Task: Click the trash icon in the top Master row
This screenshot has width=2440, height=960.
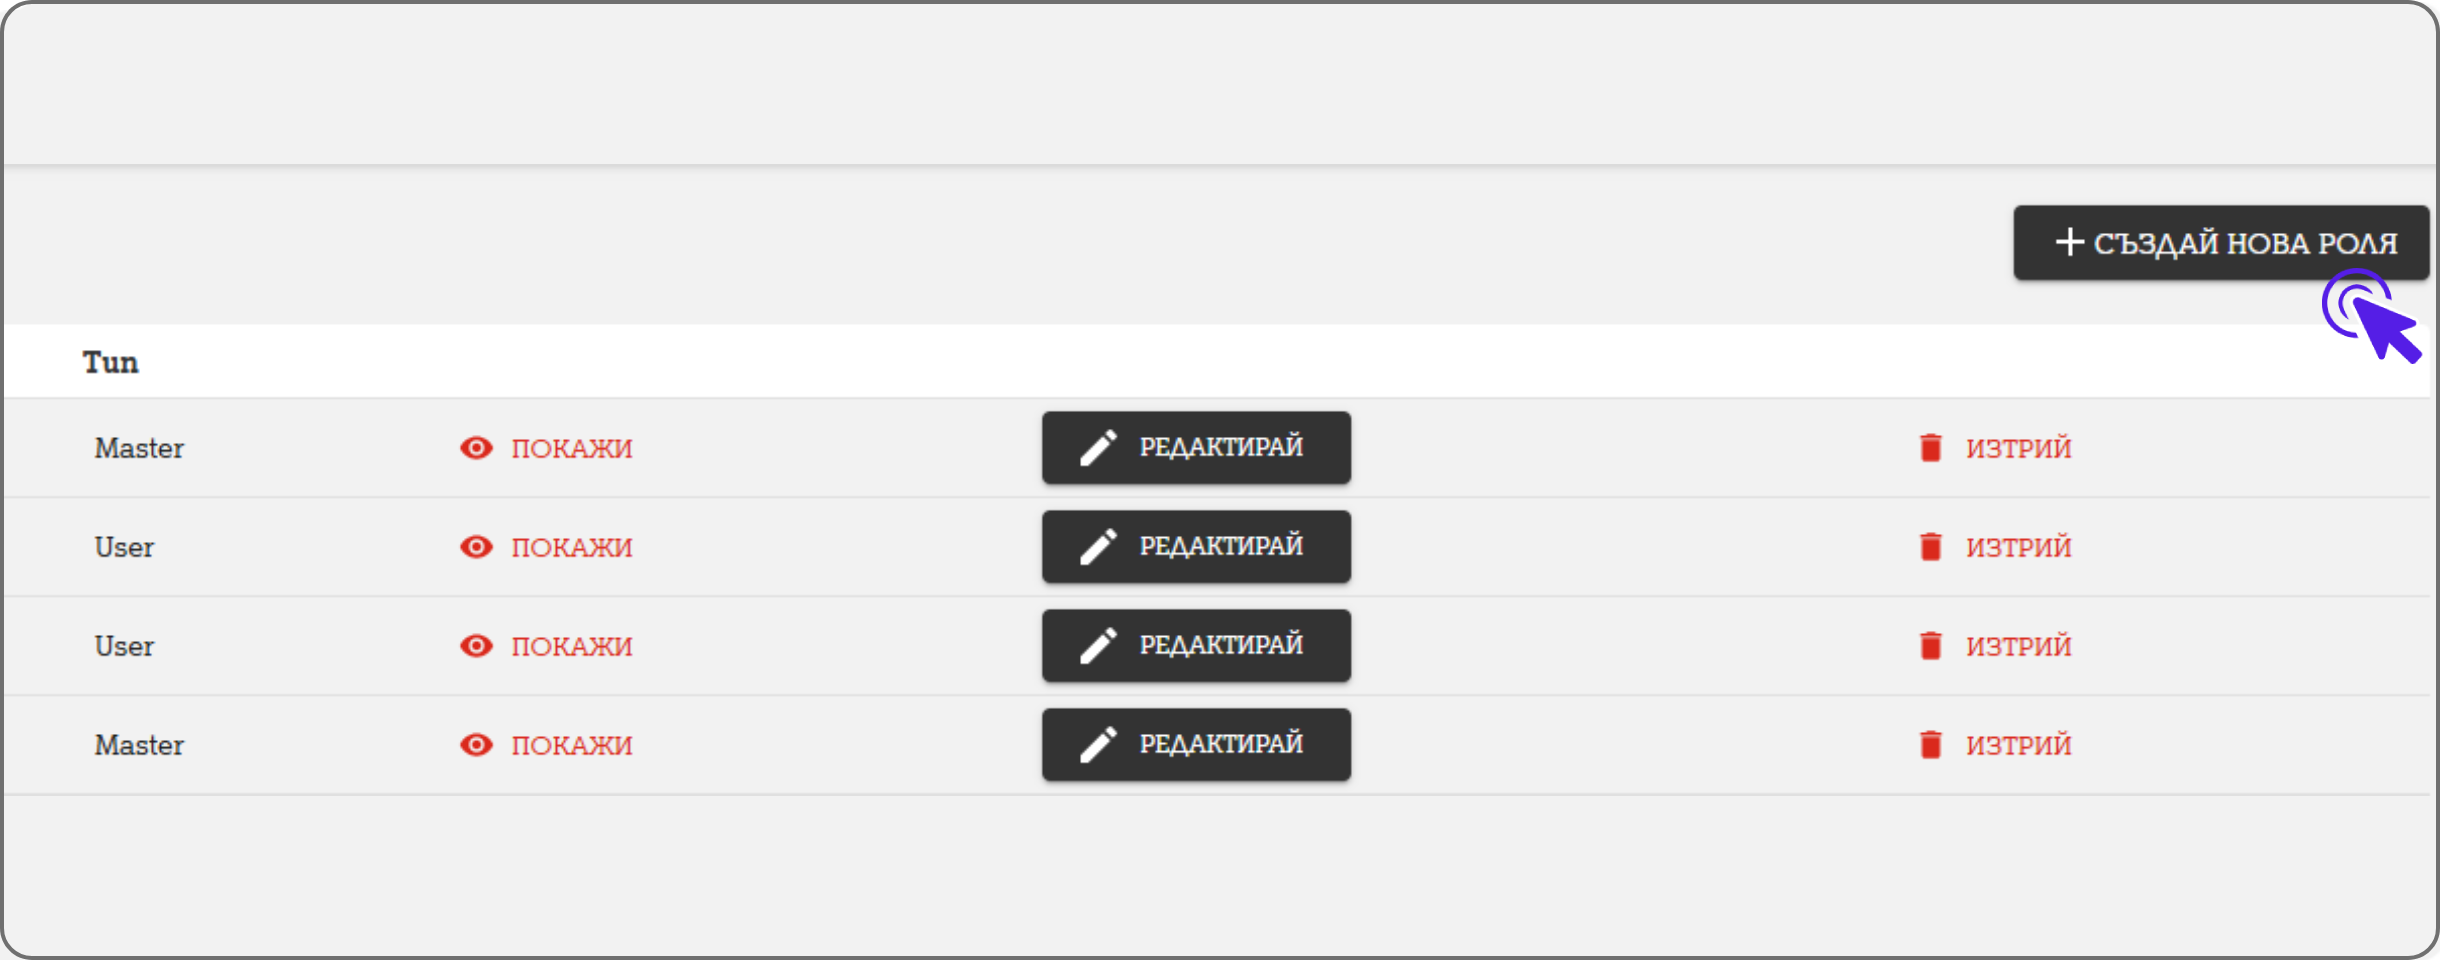Action: pos(1930,448)
